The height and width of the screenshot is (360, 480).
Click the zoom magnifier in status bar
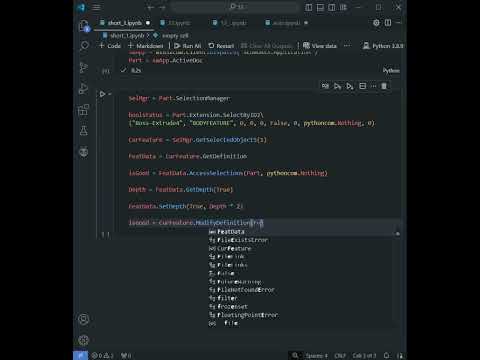(295, 356)
